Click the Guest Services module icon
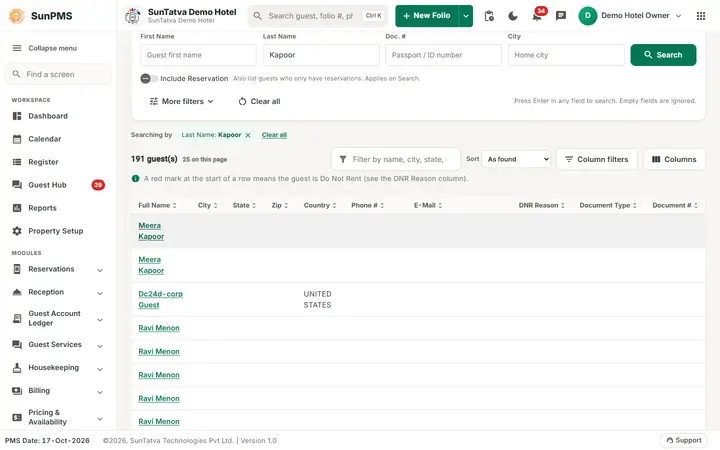 17,344
